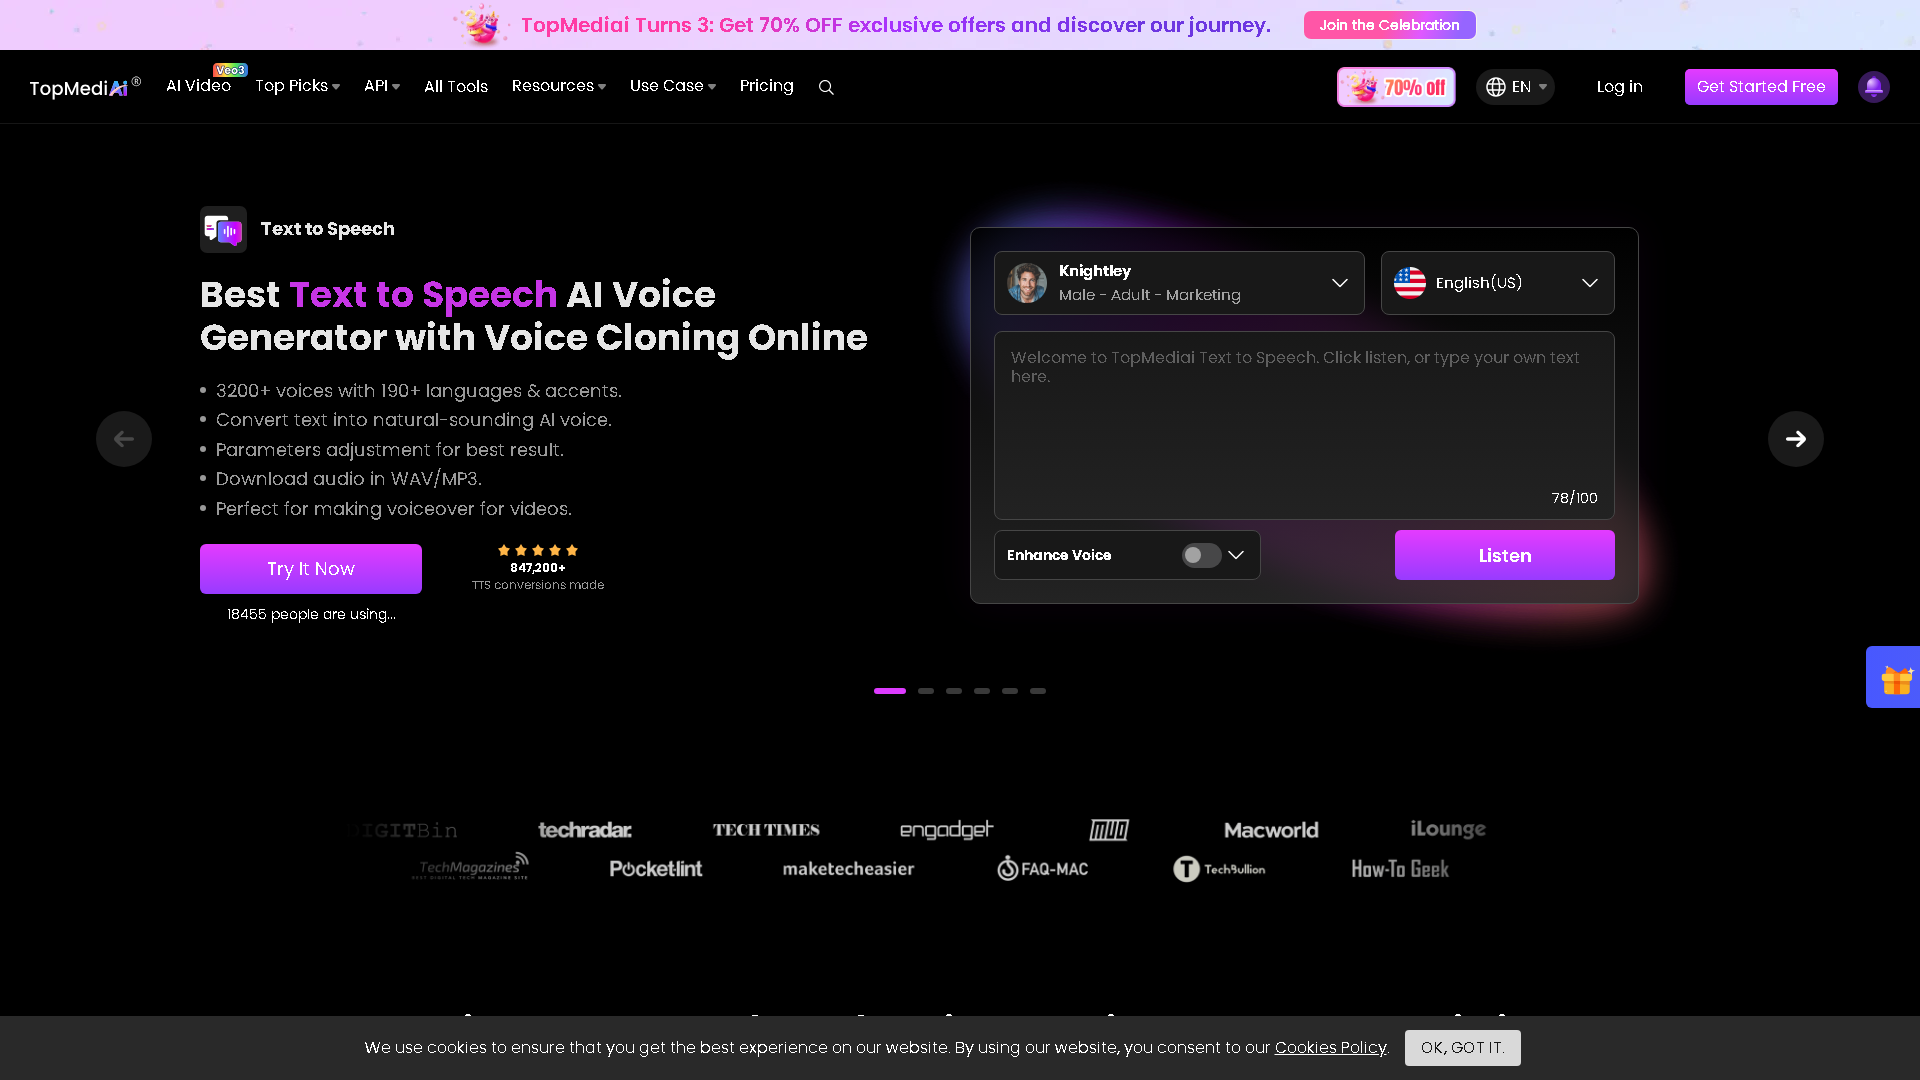Open the AI Video menu item

click(198, 86)
